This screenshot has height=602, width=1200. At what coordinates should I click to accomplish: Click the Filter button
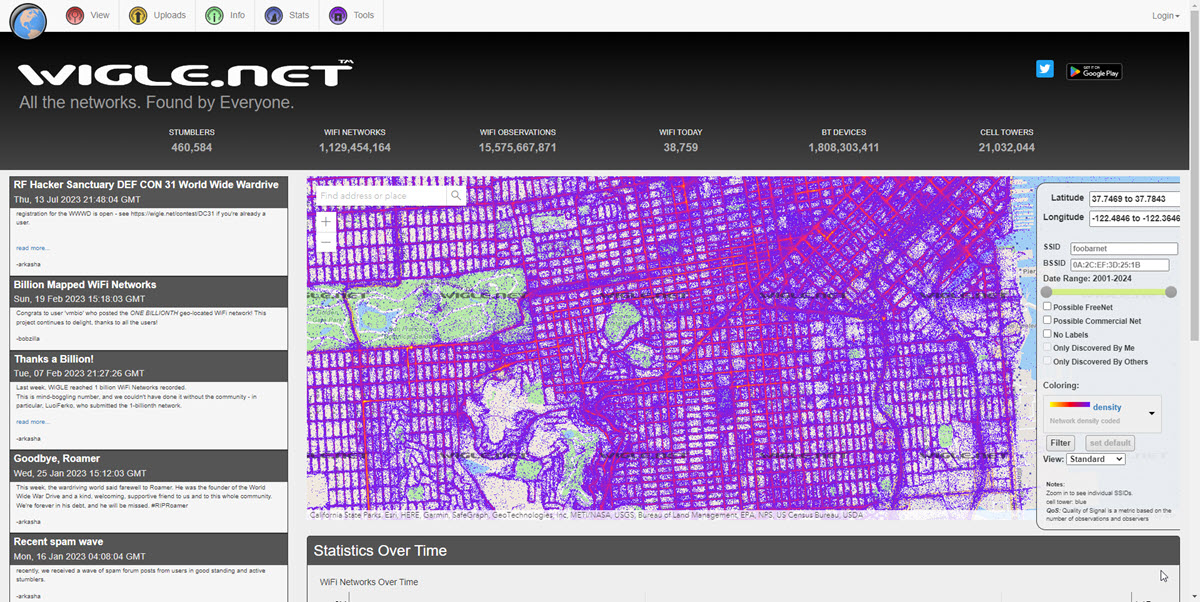click(x=1060, y=443)
